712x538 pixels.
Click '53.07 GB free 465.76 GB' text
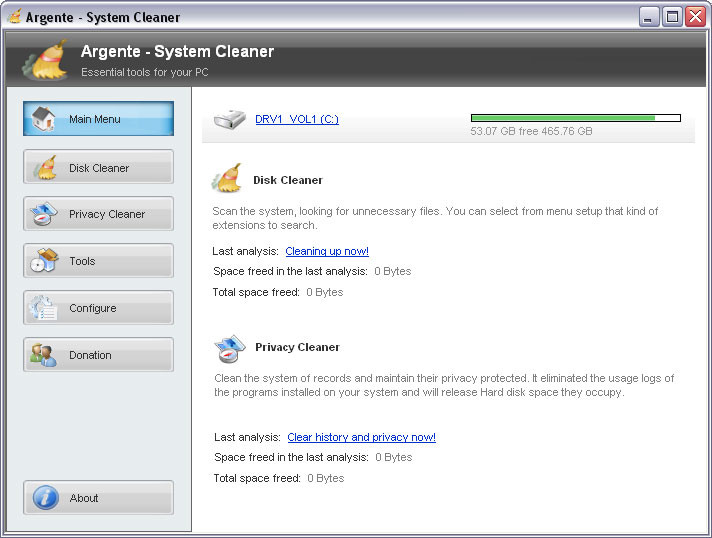tap(531, 131)
